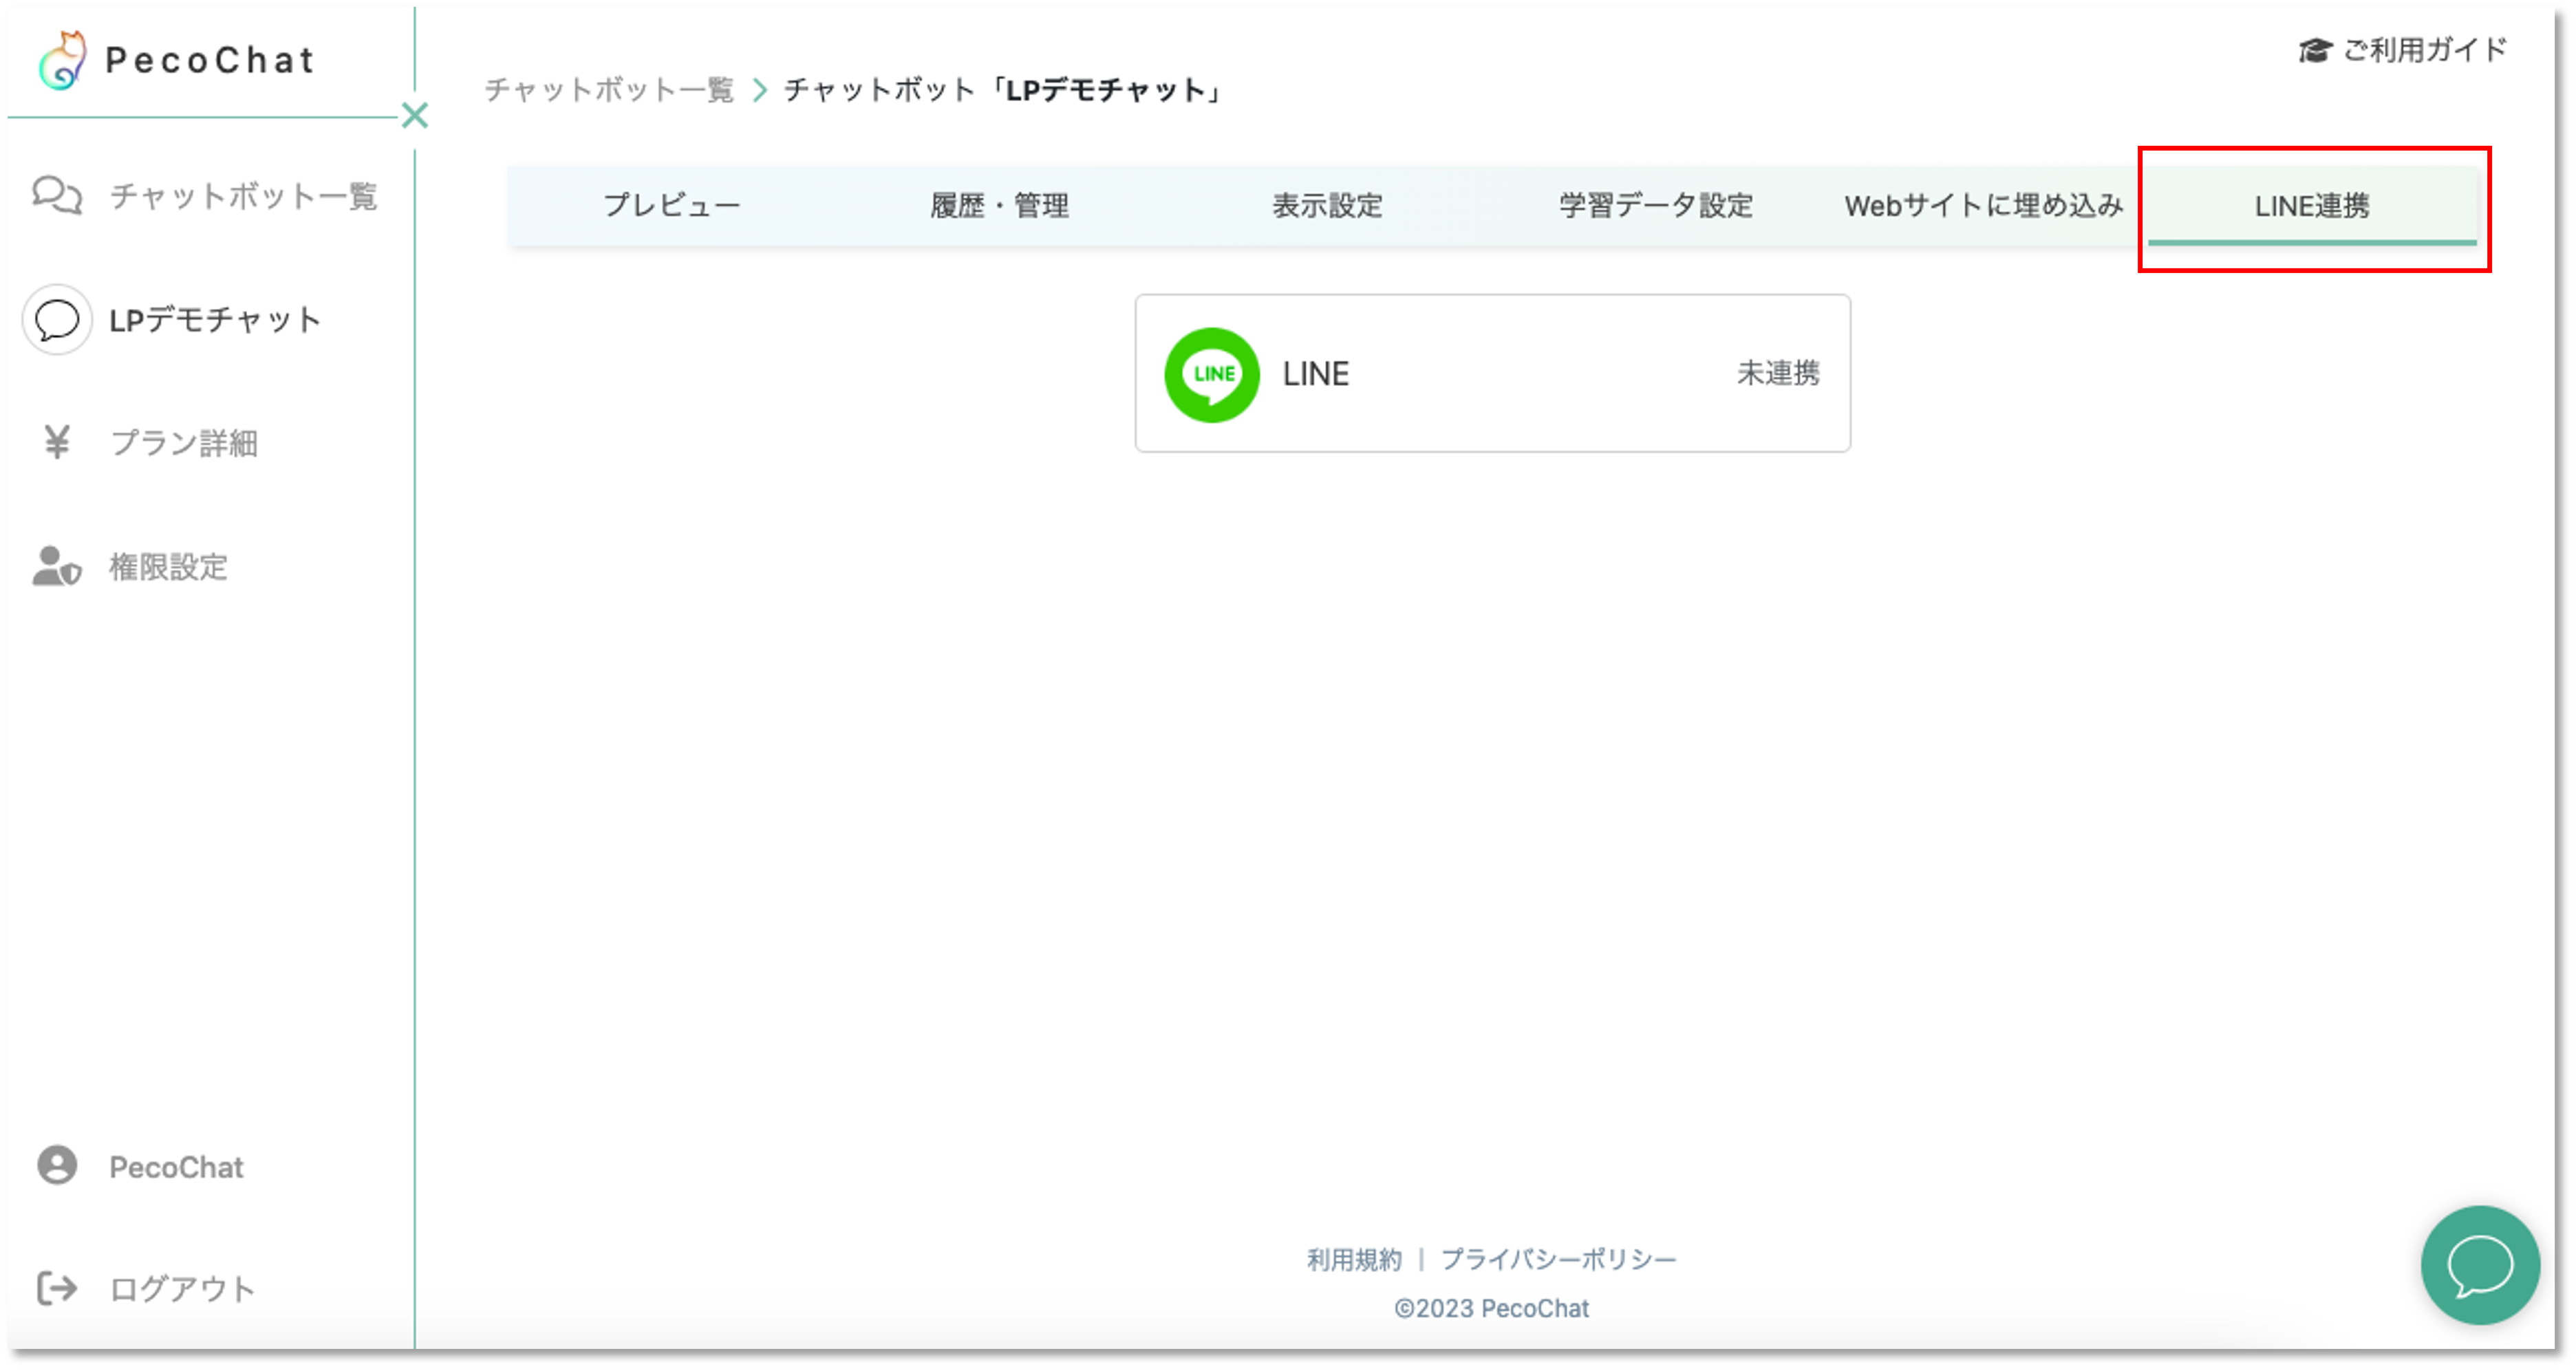Click the PecoChat cat logo icon
This screenshot has height=1371, width=2576.
62,60
